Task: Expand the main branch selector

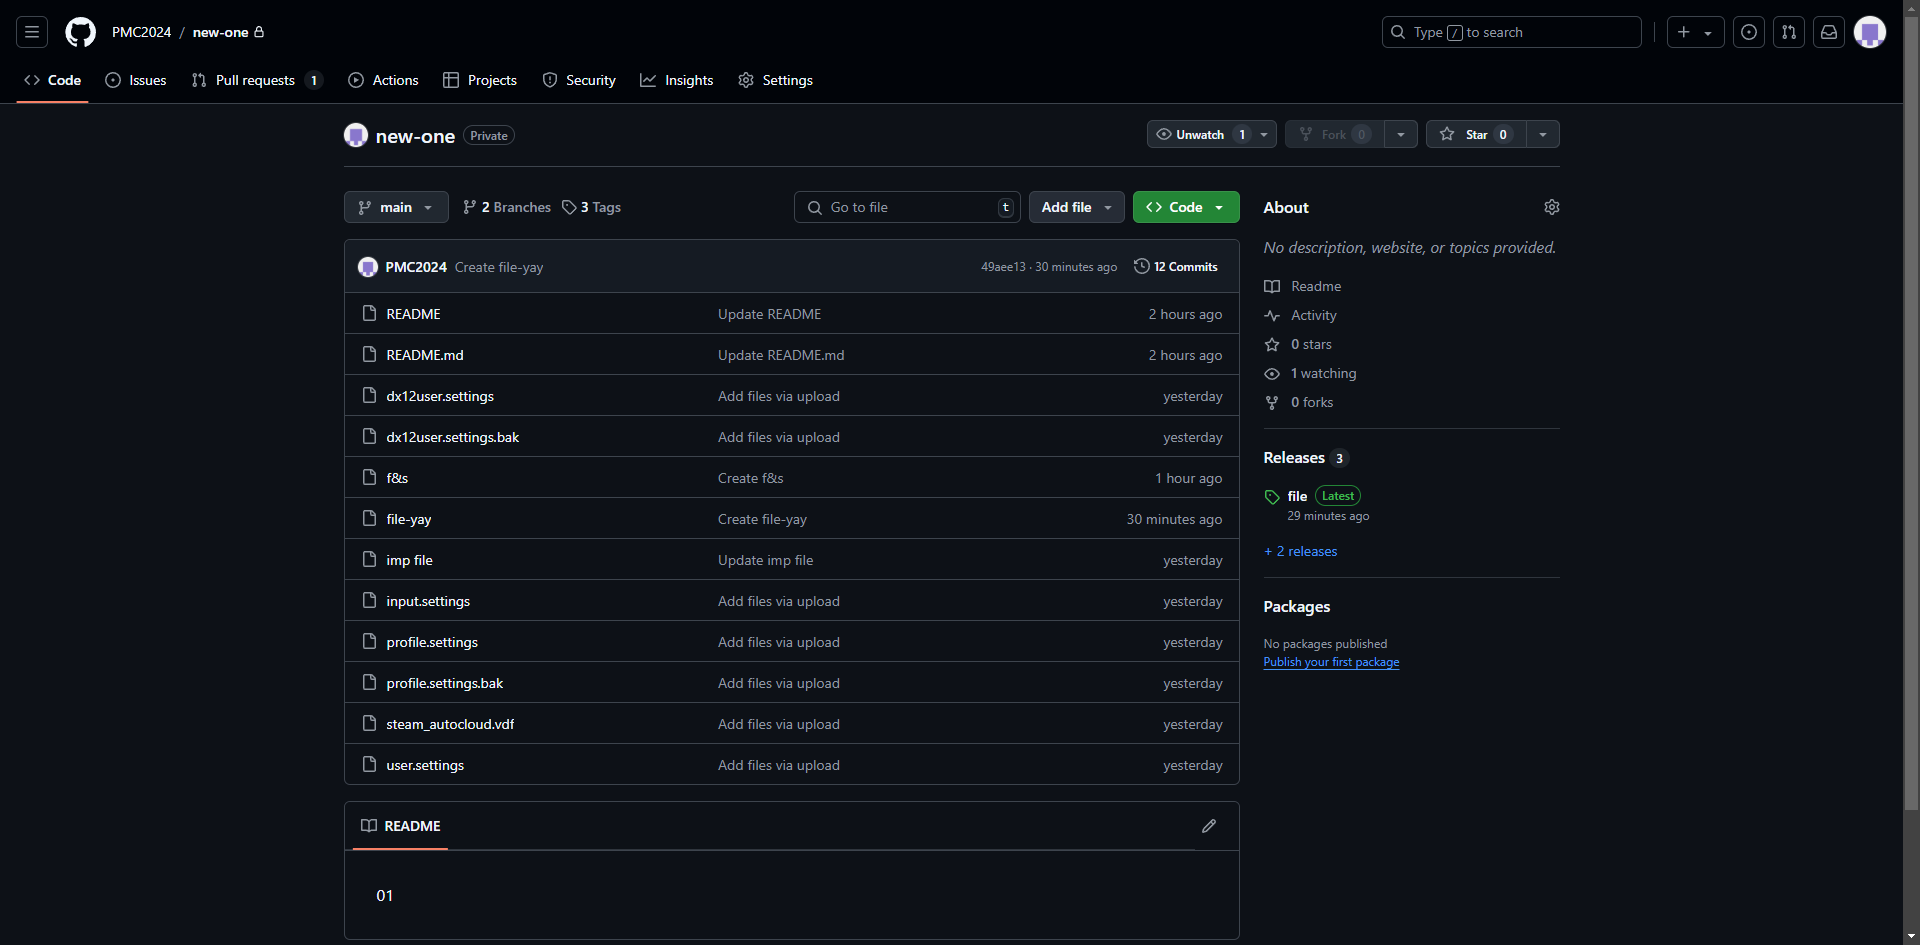Action: 396,207
